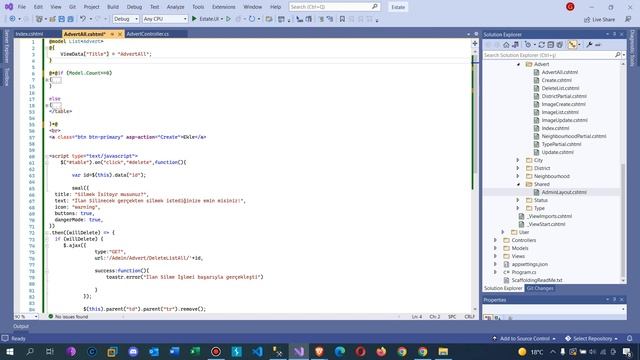Open Visual Studio Code from taskbar
The image size is (640, 360).
point(257,351)
